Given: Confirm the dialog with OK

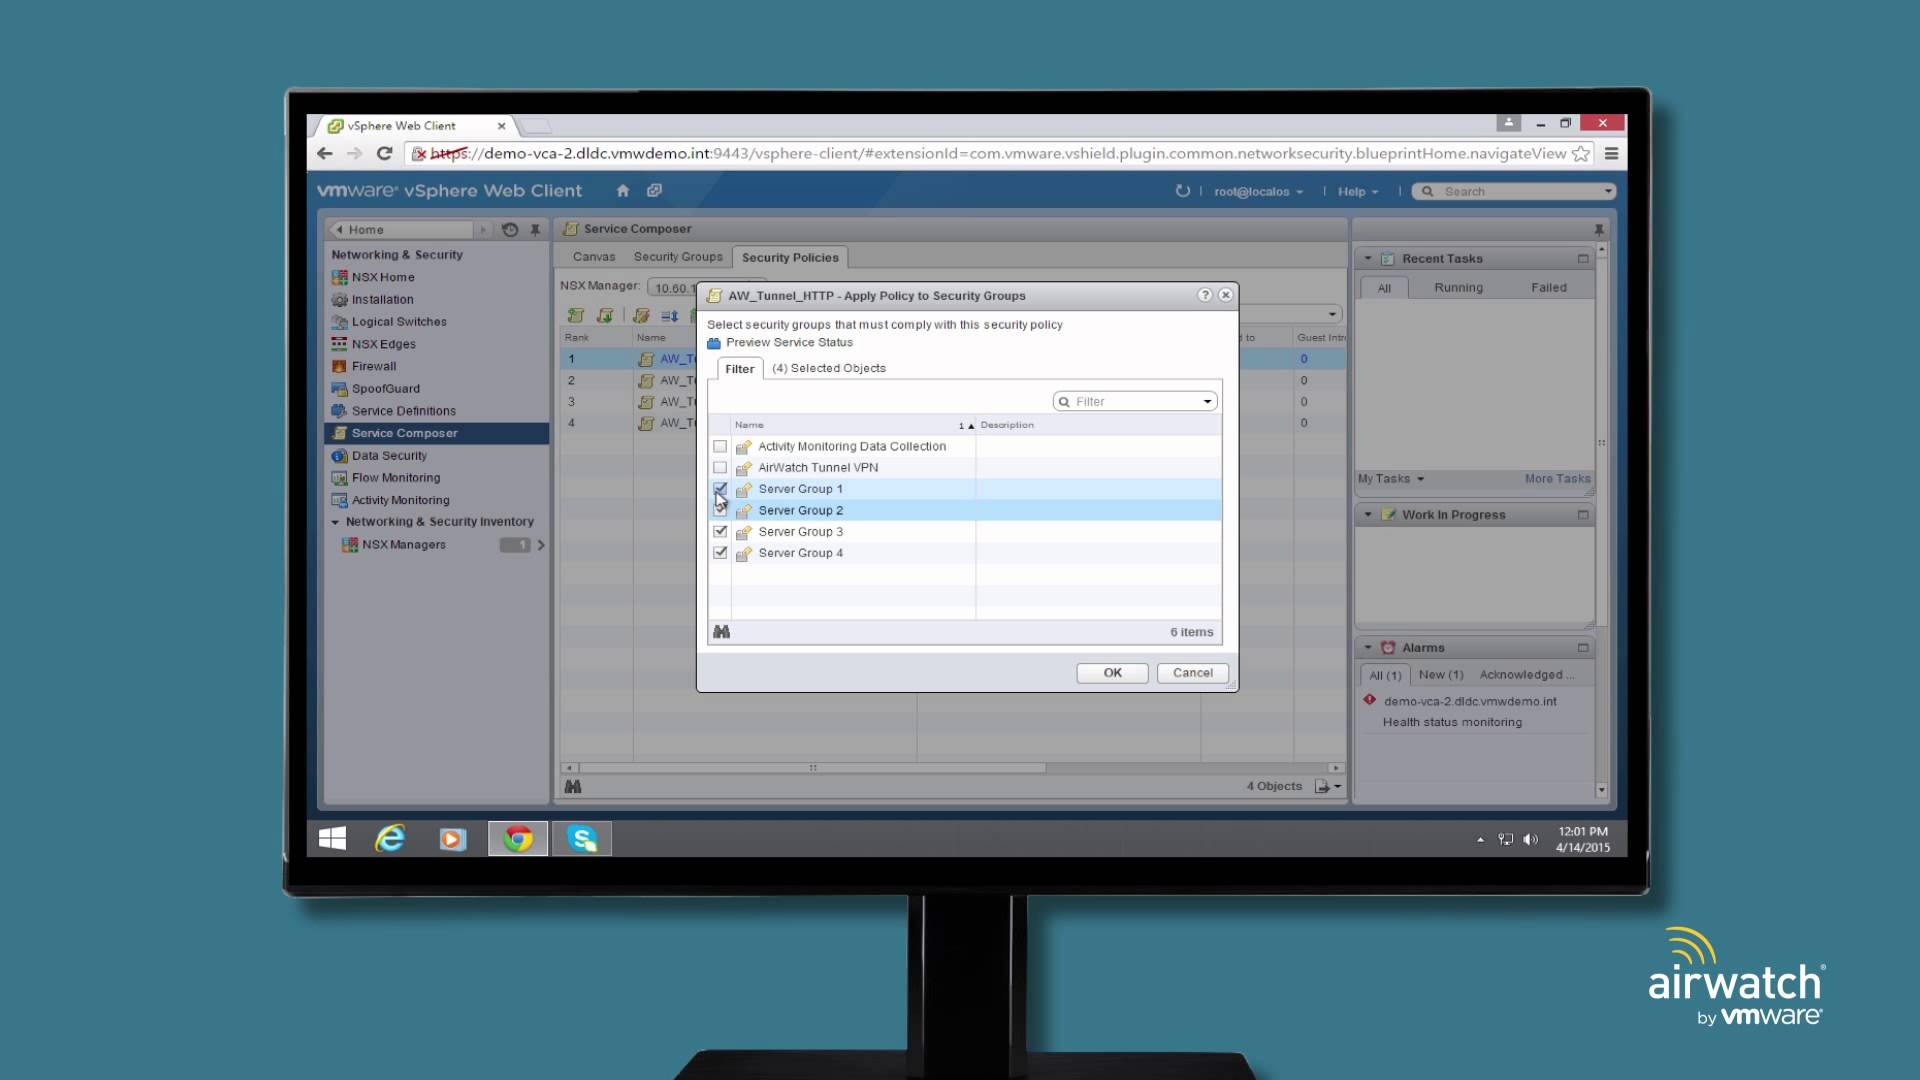Looking at the screenshot, I should point(1112,673).
